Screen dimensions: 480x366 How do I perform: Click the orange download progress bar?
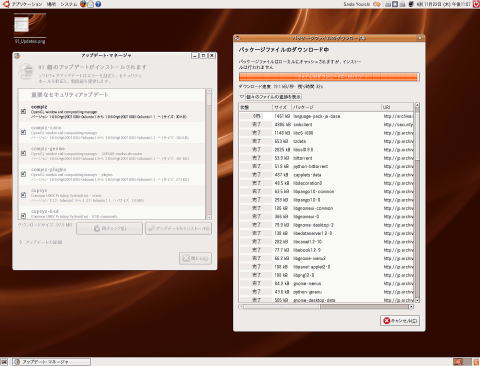coord(328,77)
